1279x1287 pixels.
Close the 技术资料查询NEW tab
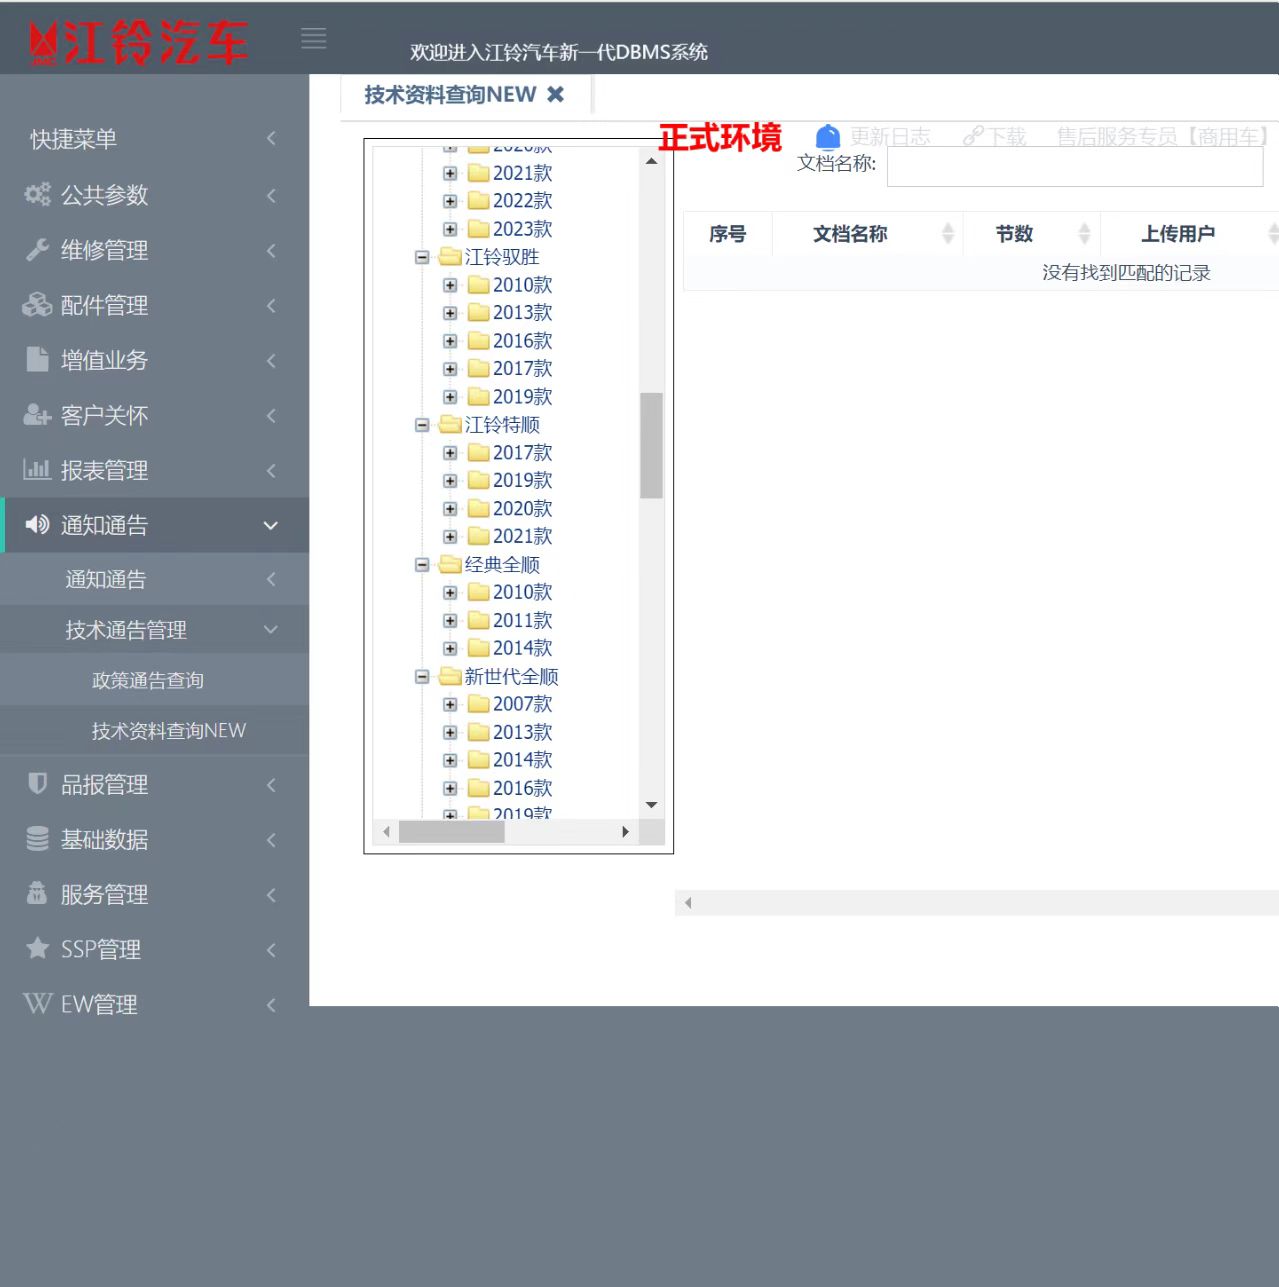point(555,94)
